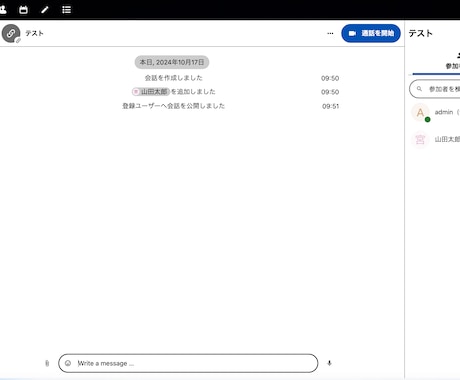
Task: Click the 山田太郎 phone avatar icon
Action: pyautogui.click(x=420, y=139)
